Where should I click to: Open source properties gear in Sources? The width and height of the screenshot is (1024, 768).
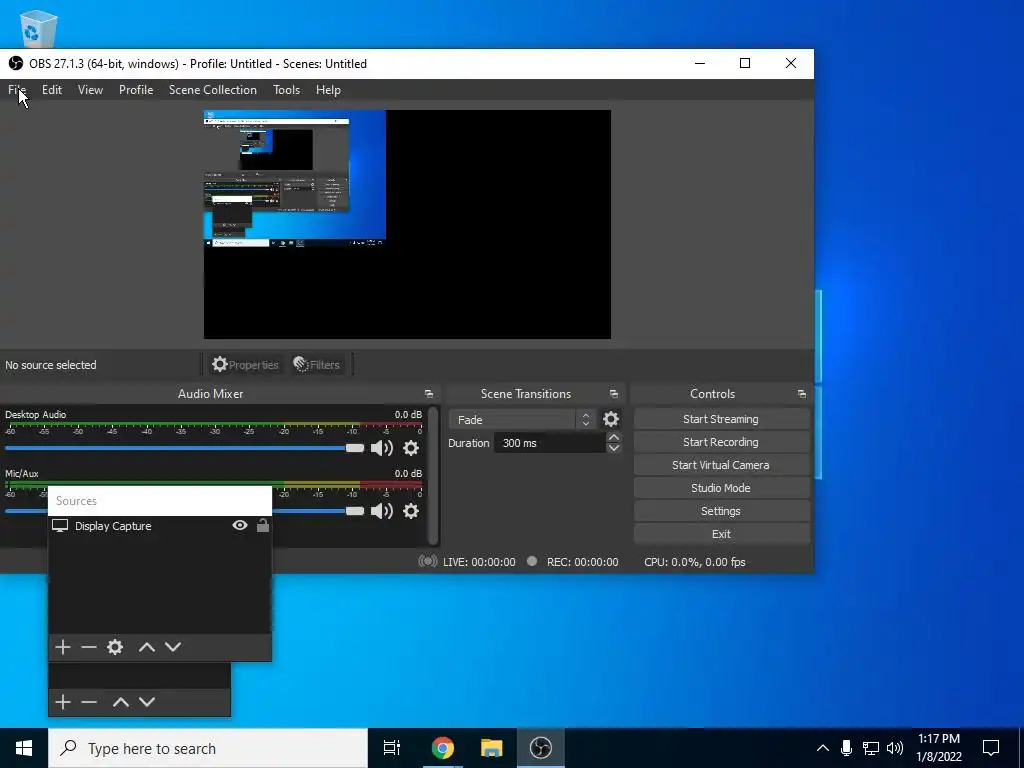115,647
